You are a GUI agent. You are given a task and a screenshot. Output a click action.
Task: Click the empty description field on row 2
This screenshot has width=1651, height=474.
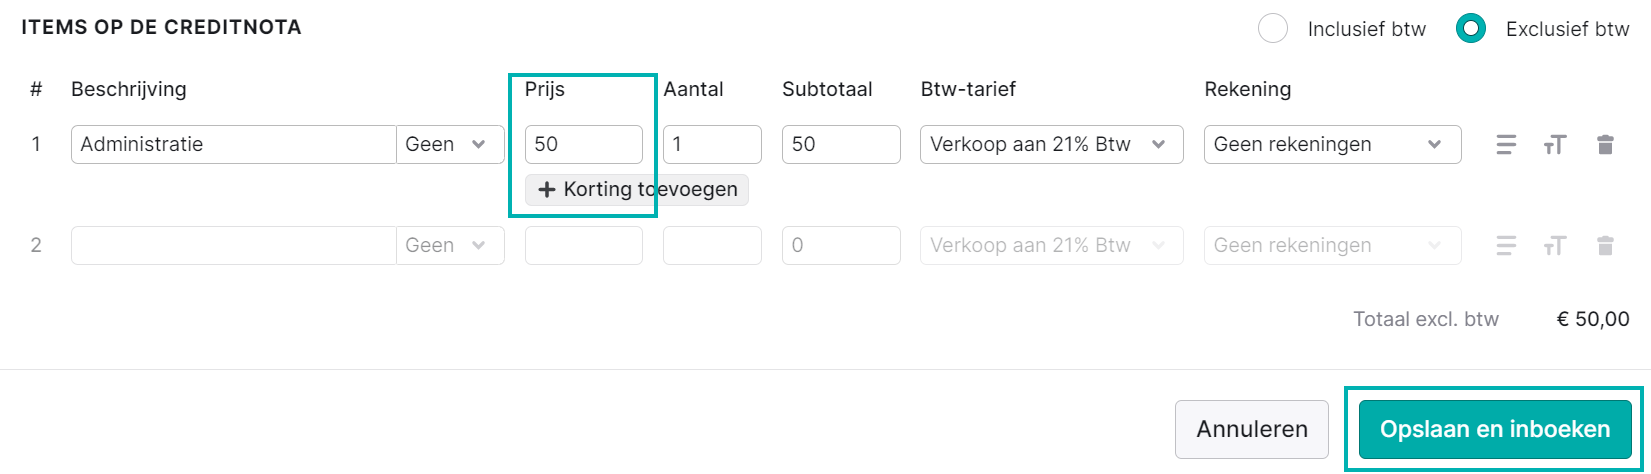tap(234, 245)
